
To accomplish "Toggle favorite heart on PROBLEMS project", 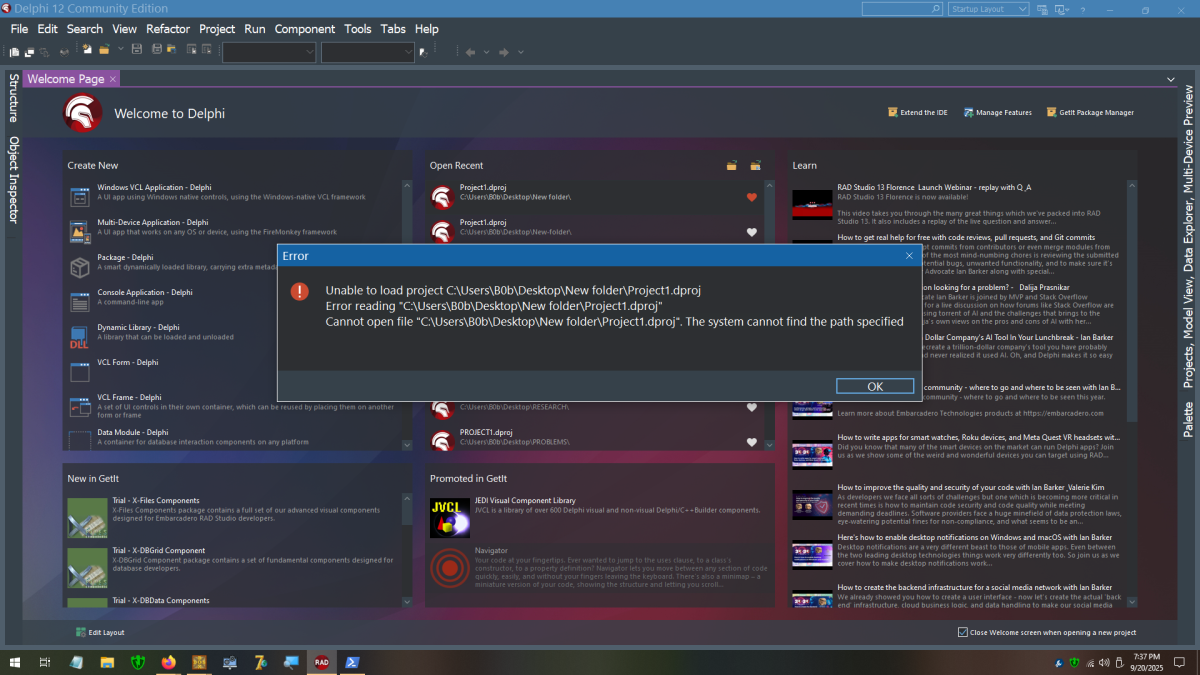I will point(752,441).
